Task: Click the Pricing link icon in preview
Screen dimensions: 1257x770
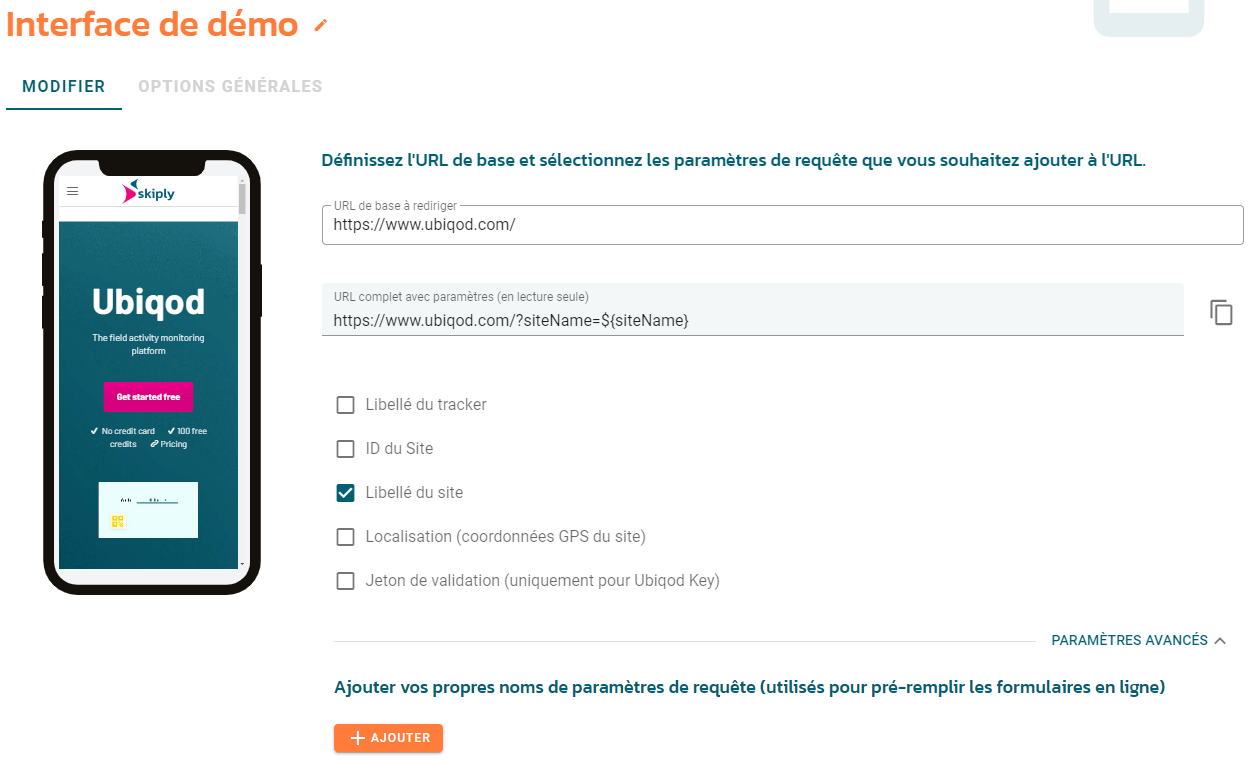Action: [154, 444]
